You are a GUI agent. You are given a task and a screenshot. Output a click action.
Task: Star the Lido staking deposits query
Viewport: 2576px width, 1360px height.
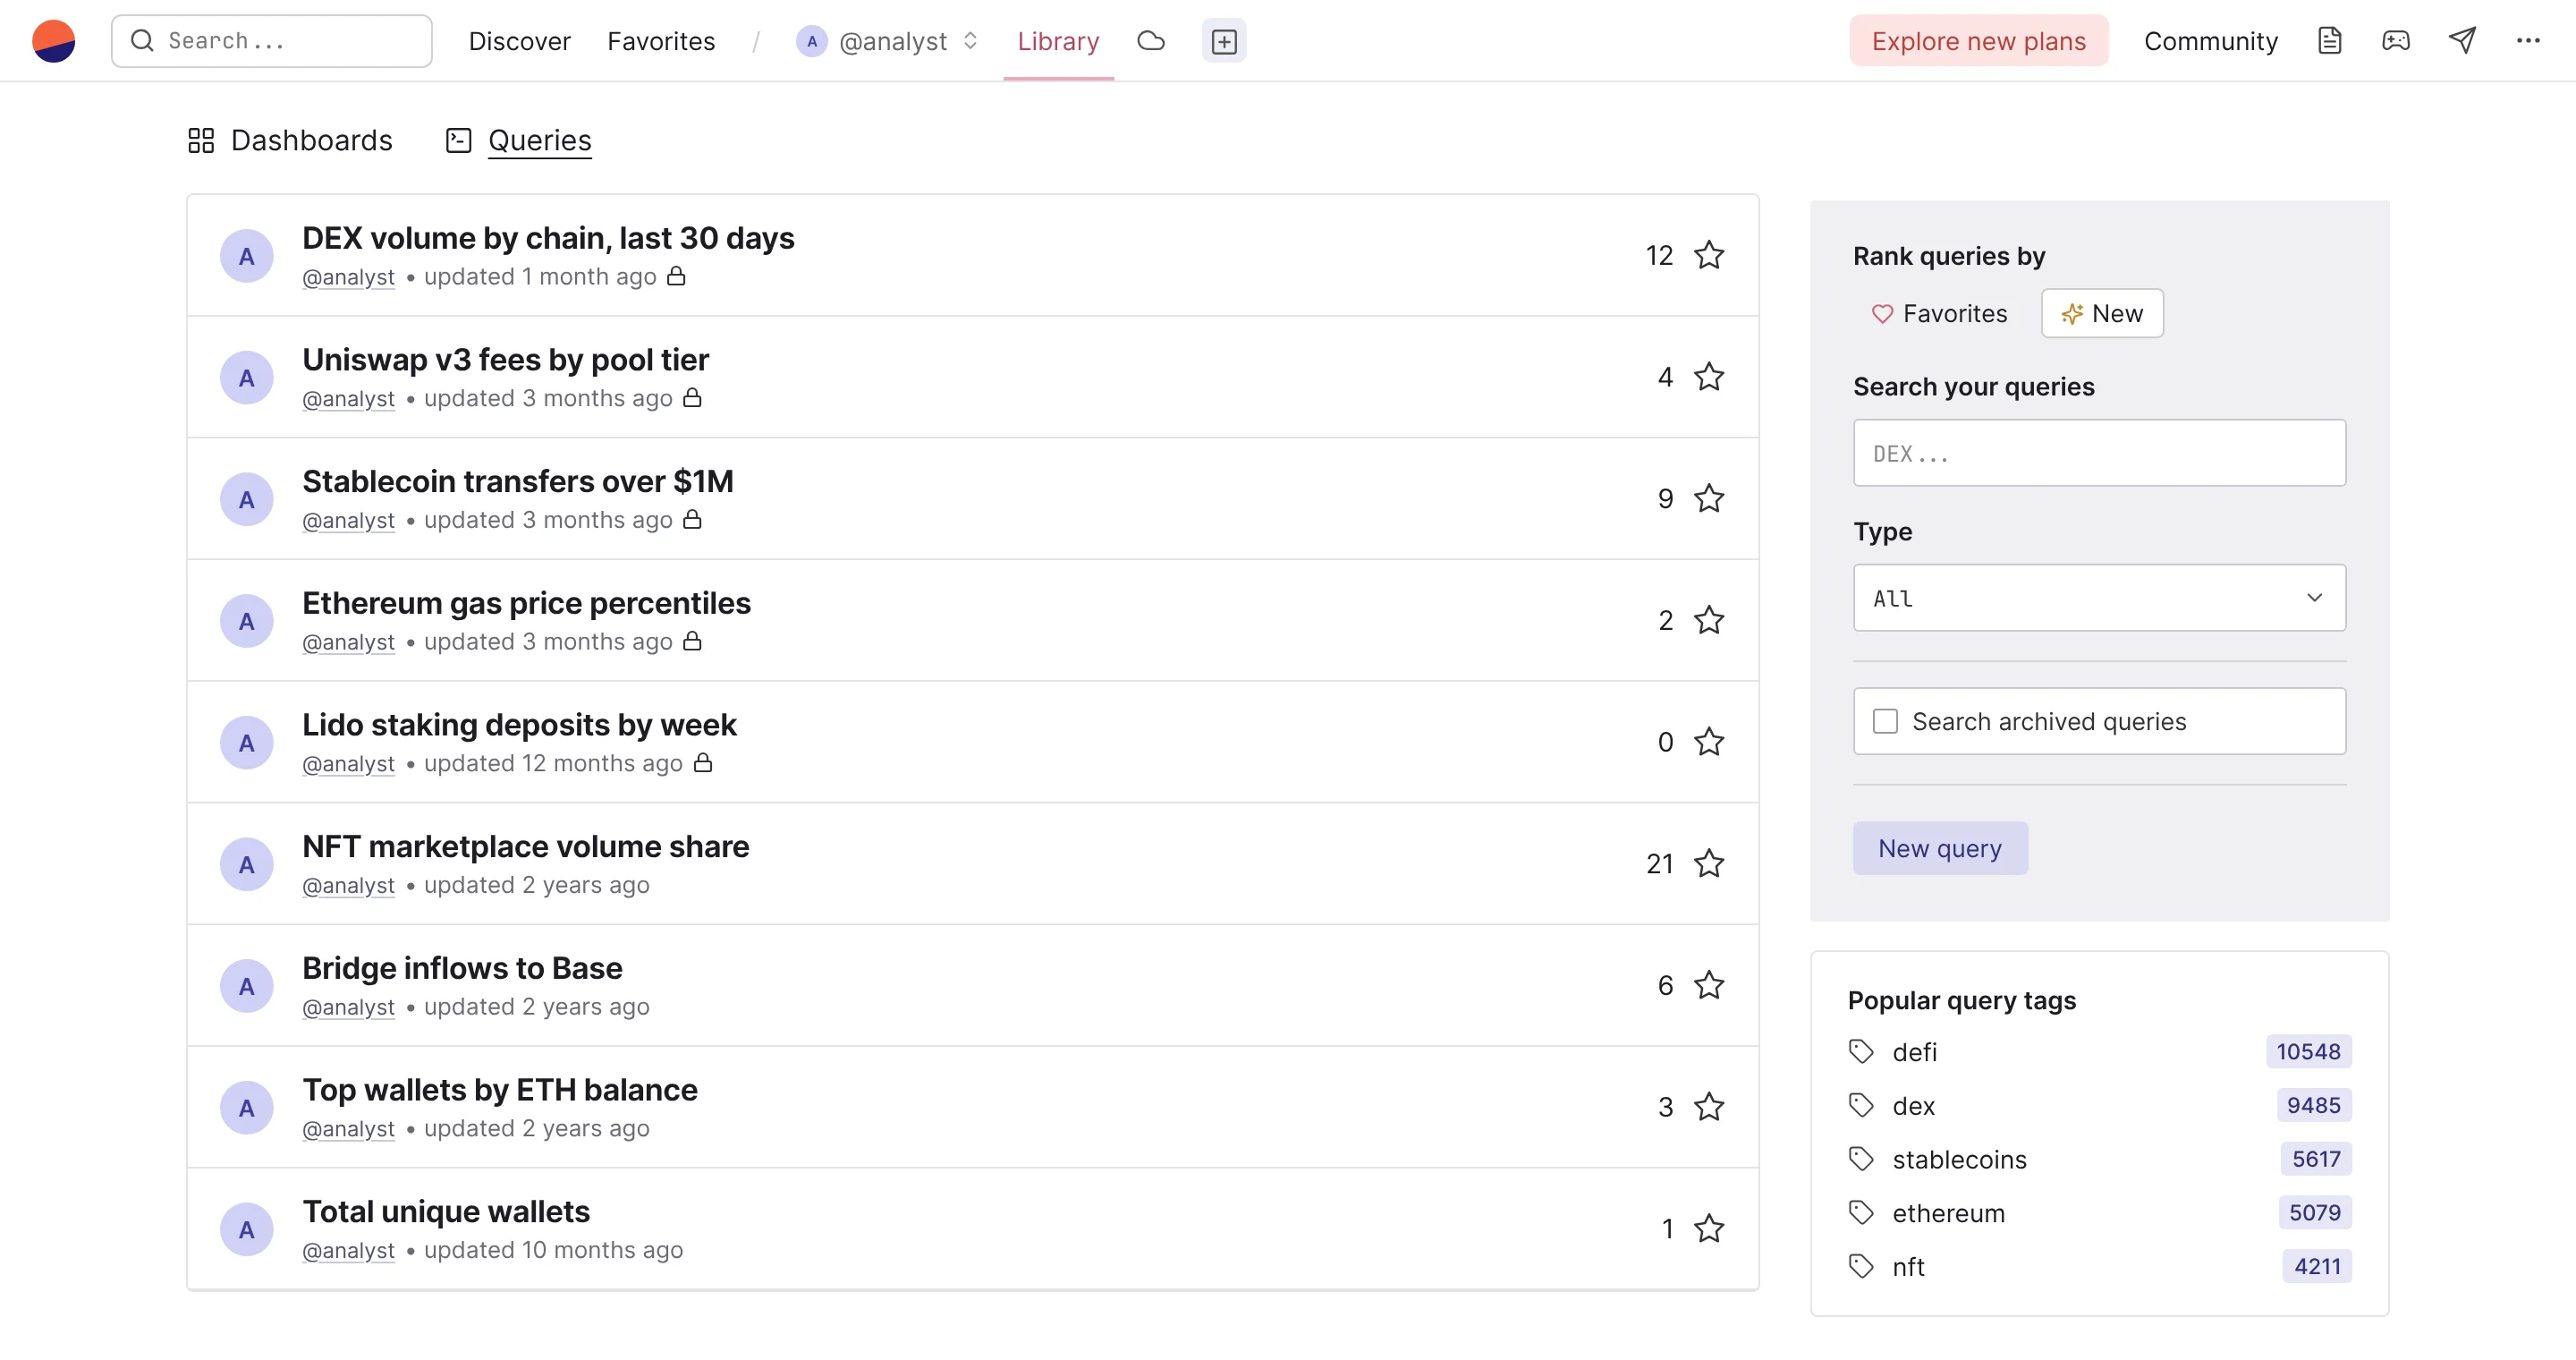(x=1709, y=742)
